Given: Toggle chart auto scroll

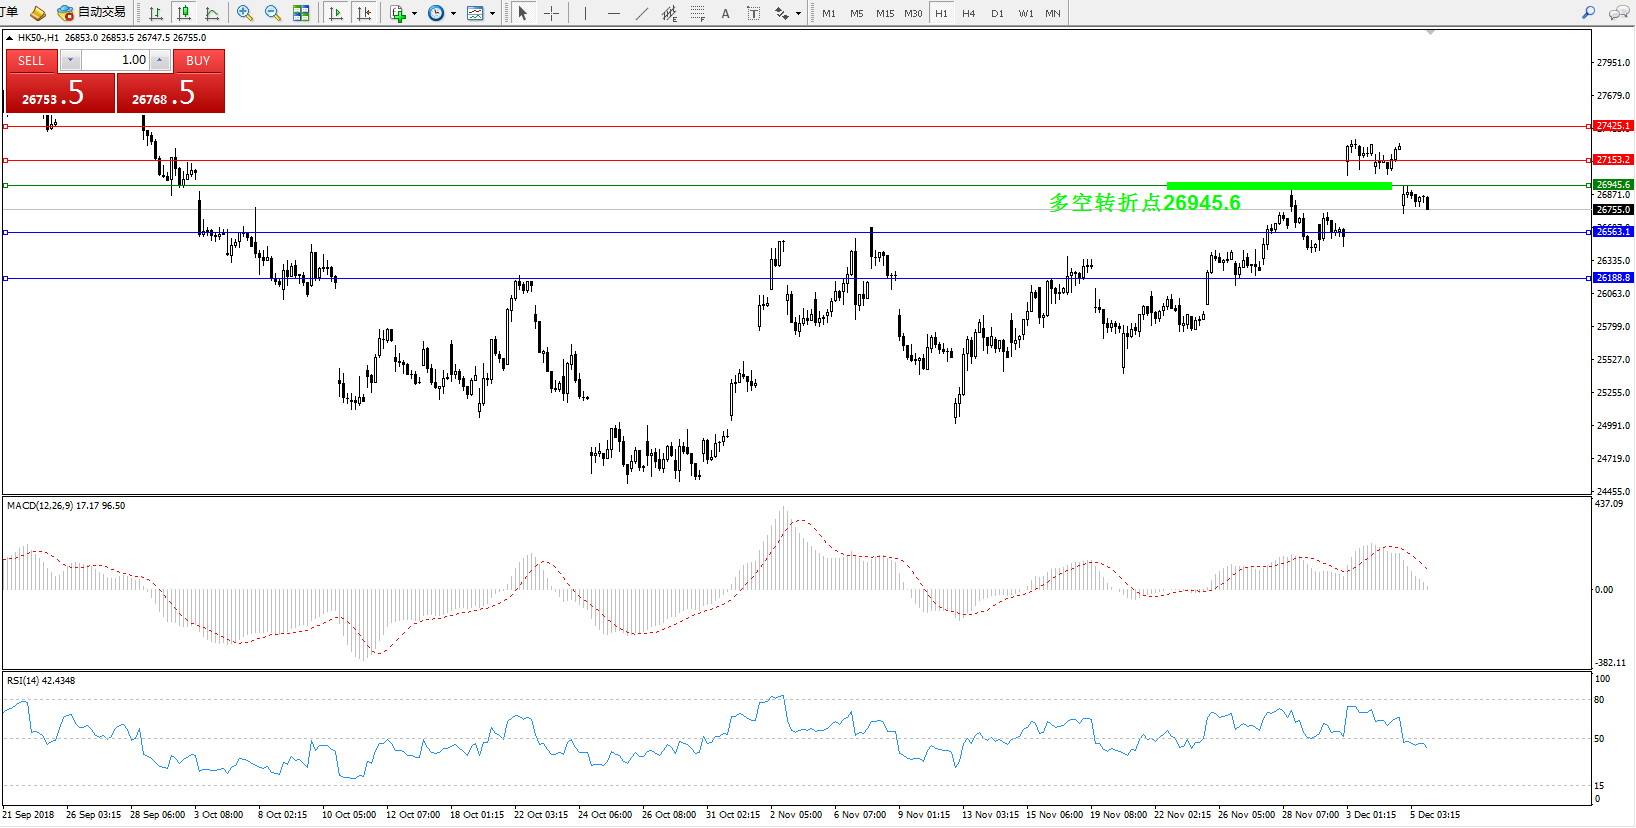Looking at the screenshot, I should [x=336, y=13].
